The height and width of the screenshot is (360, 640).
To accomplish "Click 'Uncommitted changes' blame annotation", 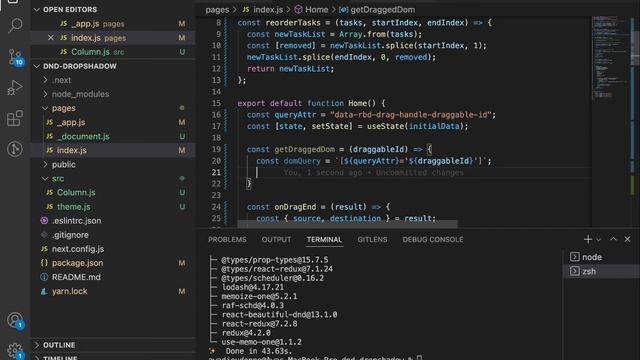I will [x=420, y=173].
